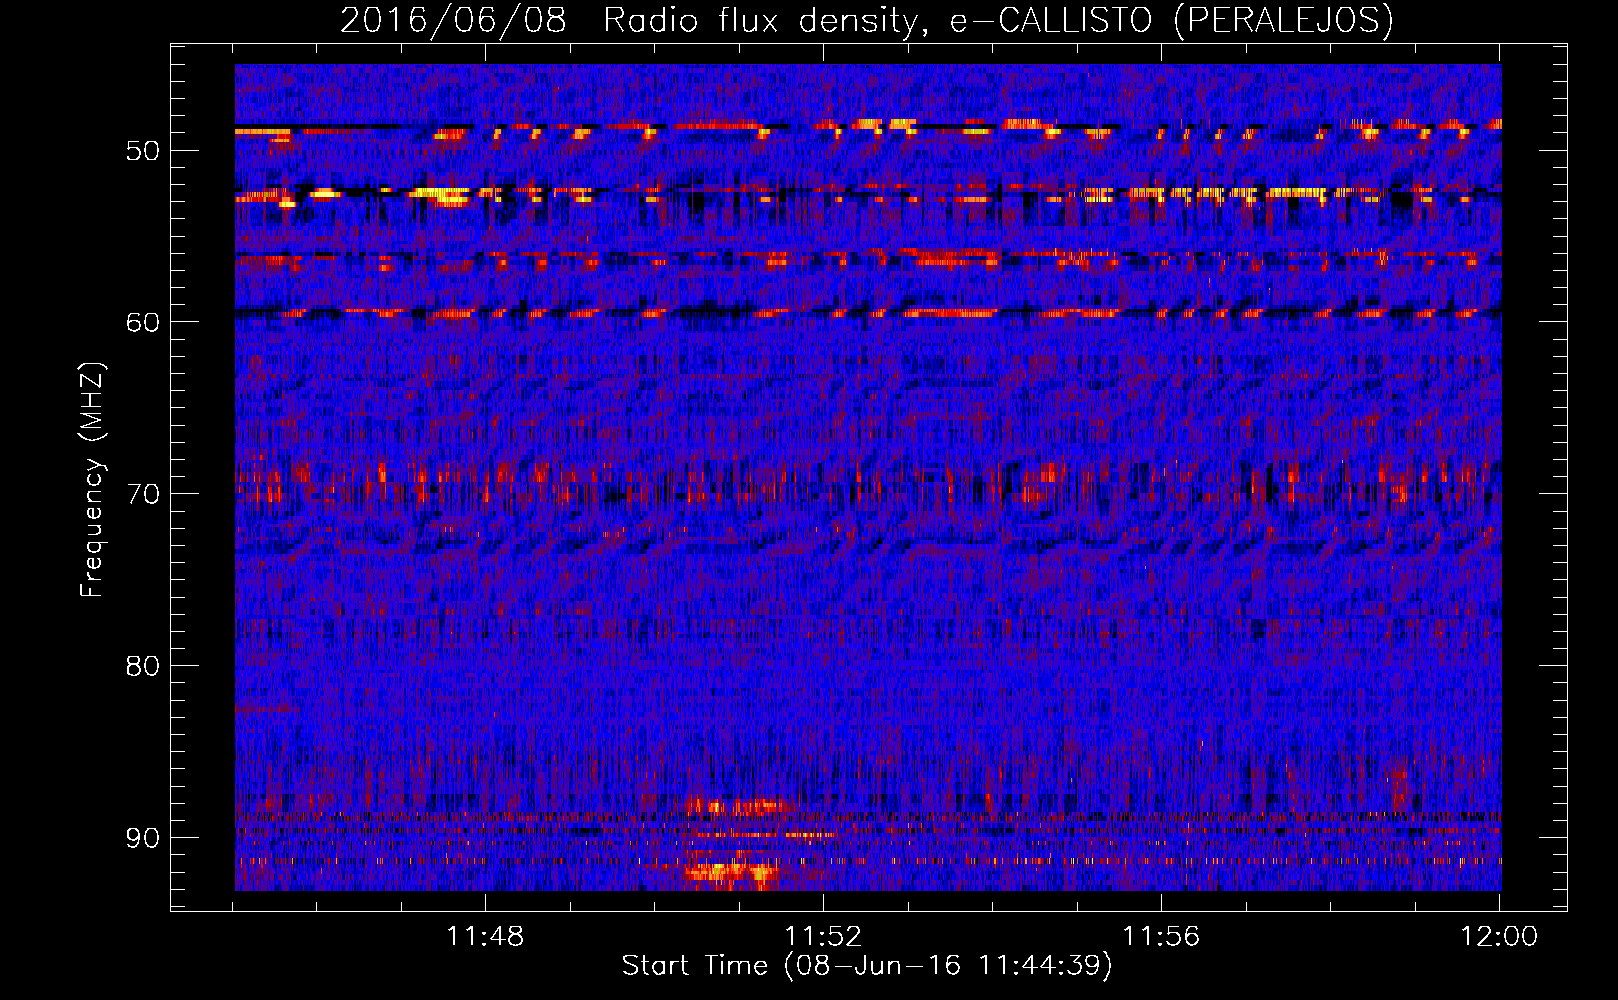Click the 80 frequency tick label
Viewport: 1618px width, 1000px height.
[142, 666]
